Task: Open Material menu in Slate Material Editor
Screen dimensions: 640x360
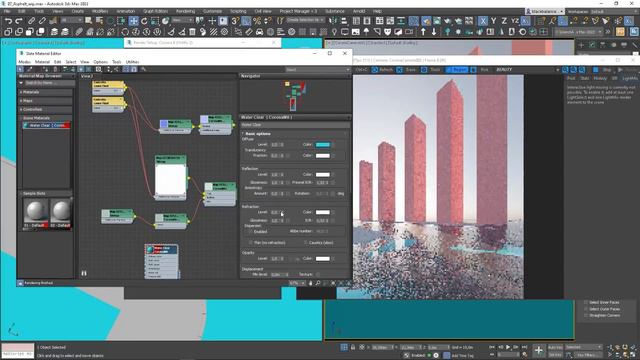Action: [x=42, y=62]
